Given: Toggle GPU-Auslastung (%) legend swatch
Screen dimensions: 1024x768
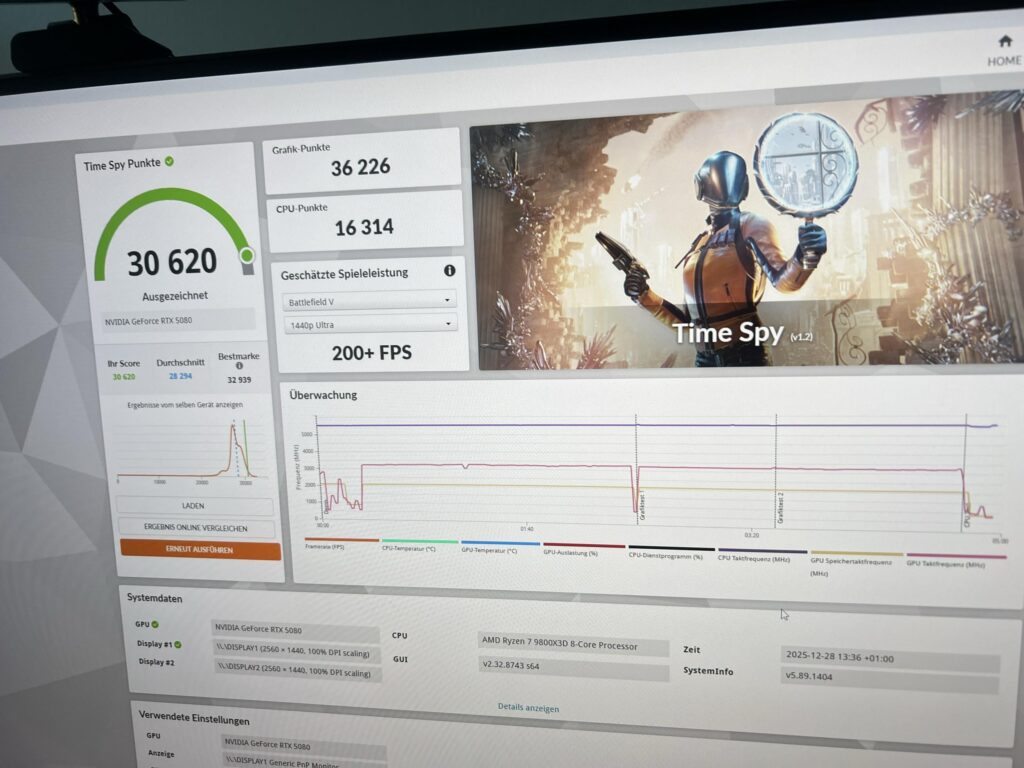Looking at the screenshot, I should coord(584,545).
